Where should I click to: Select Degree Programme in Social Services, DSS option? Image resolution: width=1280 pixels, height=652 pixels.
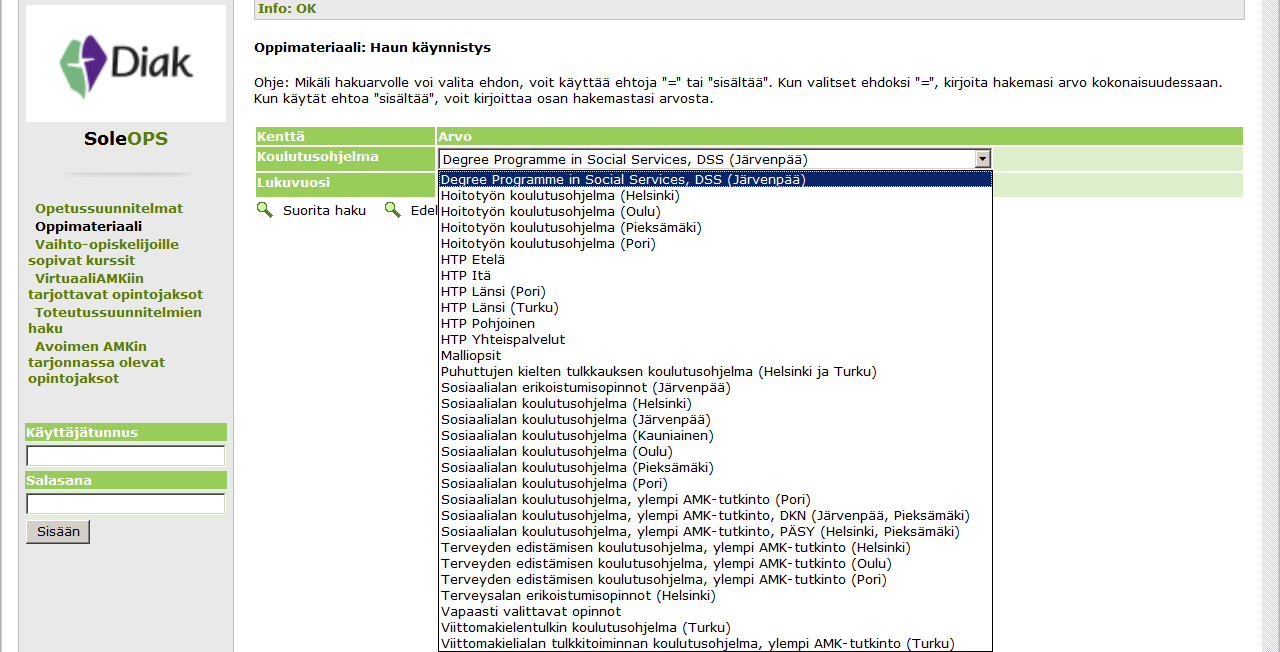[x=715, y=180]
